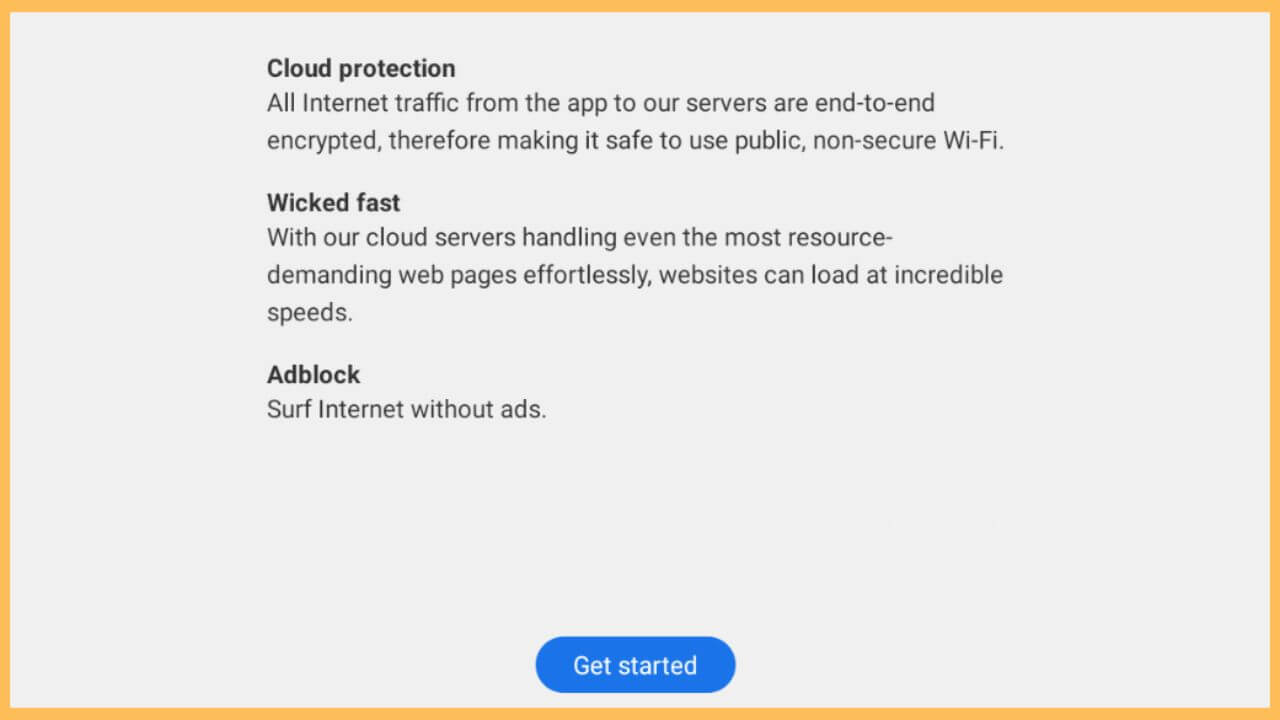1280x720 pixels.
Task: Click the orange border at the bottom
Action: click(x=640, y=714)
